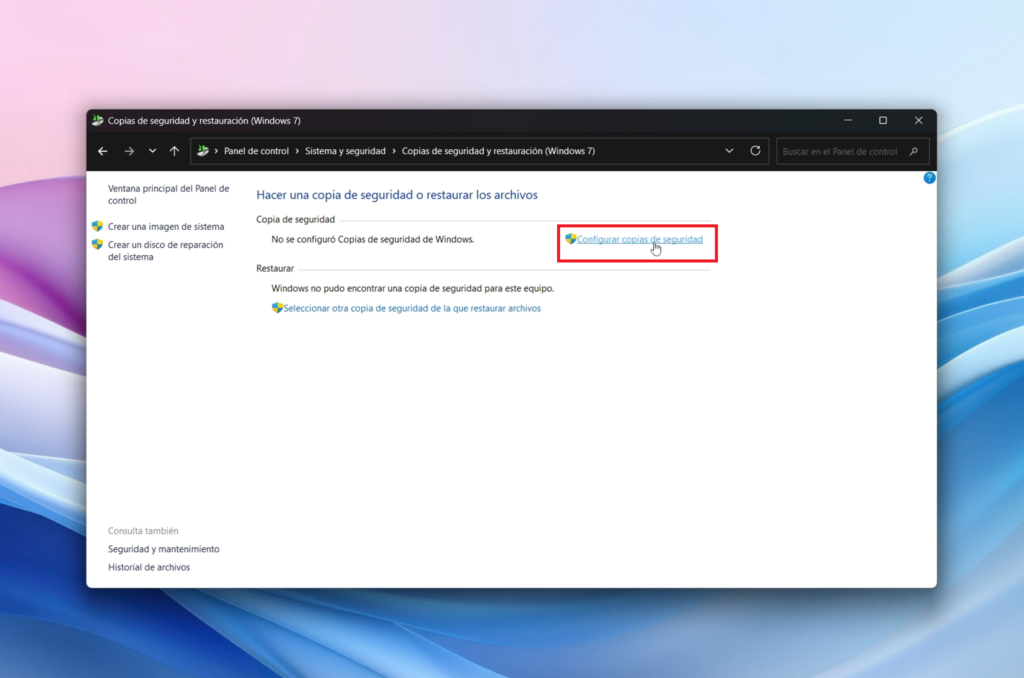The height and width of the screenshot is (678, 1024).
Task: Open Historial de archivos
Action: tap(148, 566)
